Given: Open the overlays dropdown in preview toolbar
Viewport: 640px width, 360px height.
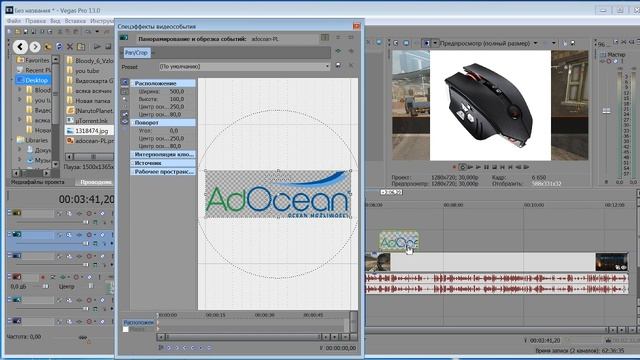Looking at the screenshot, I should pyautogui.click(x=554, y=43).
